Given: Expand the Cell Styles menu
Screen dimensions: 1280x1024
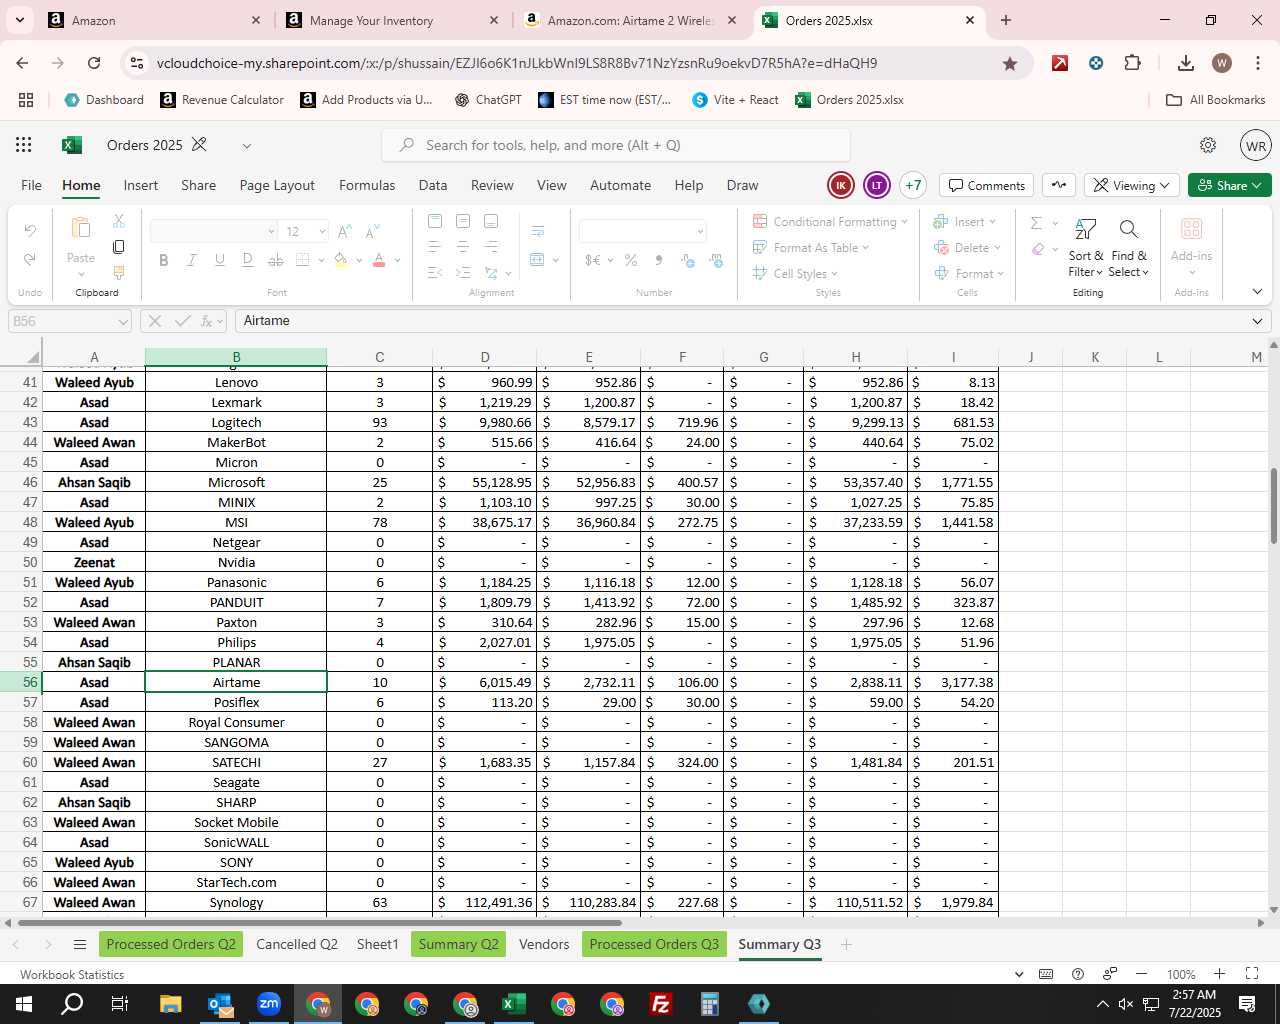Looking at the screenshot, I should (x=796, y=274).
